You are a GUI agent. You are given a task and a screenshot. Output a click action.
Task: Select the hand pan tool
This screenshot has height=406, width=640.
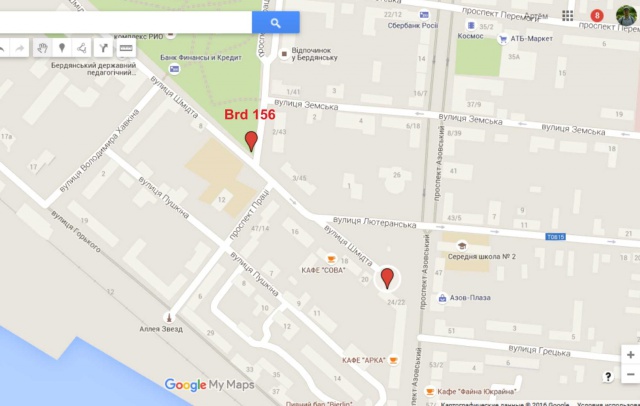tap(42, 48)
